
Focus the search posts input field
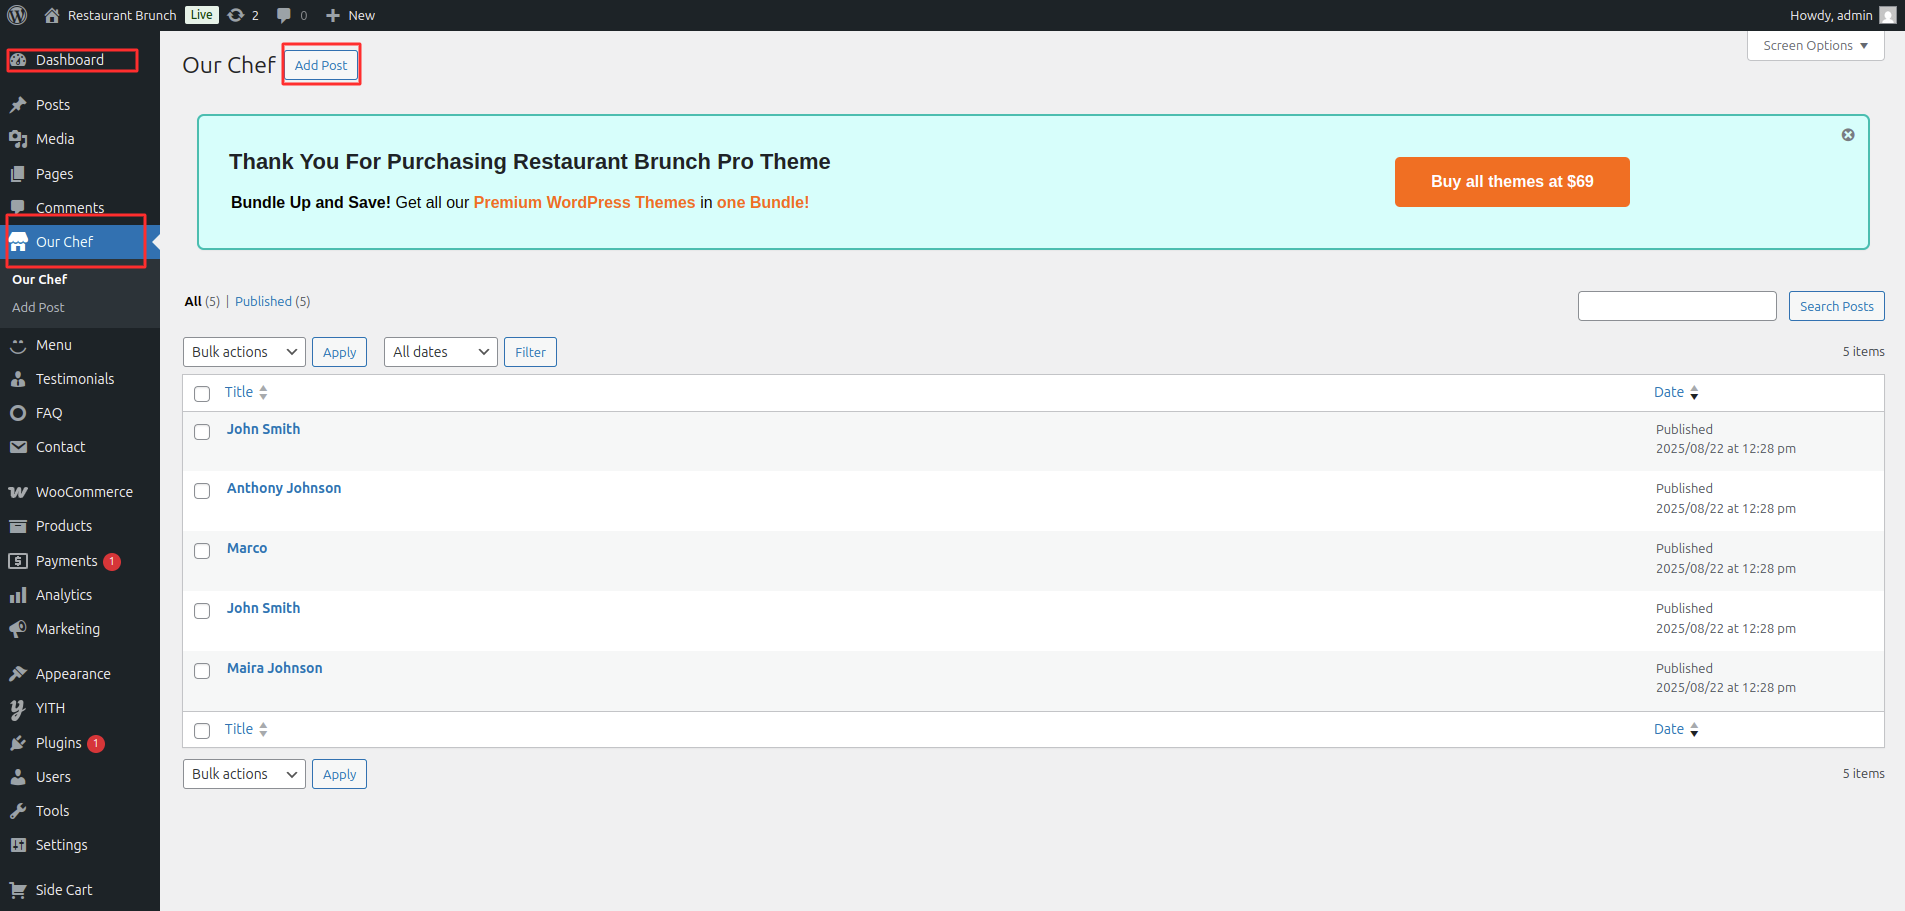coord(1677,306)
